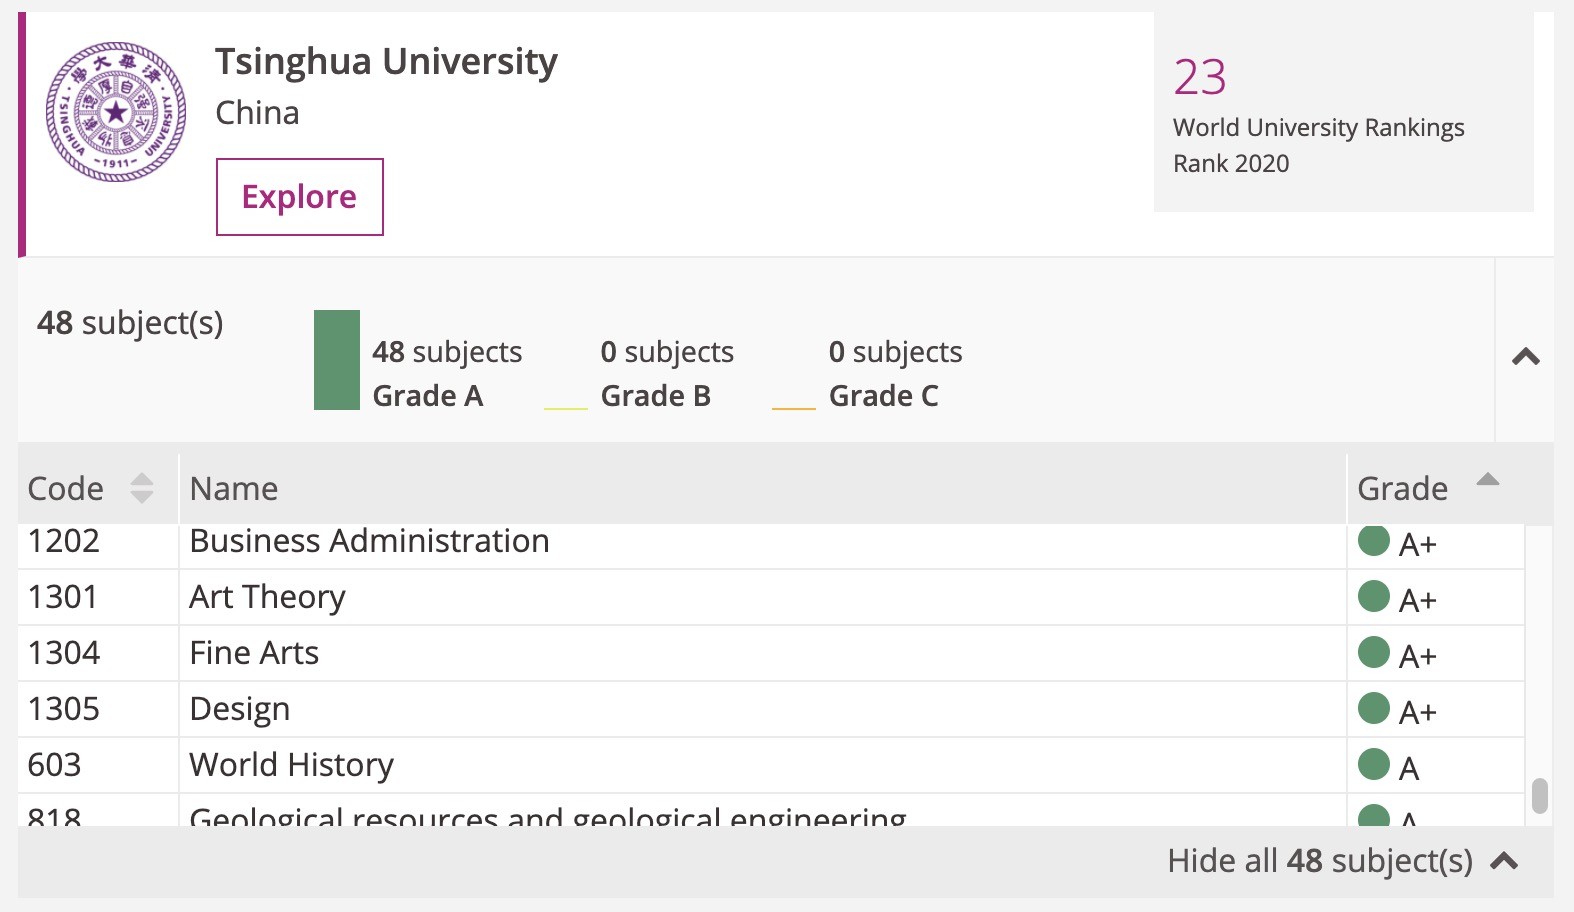The height and width of the screenshot is (912, 1574).
Task: Click the Explore button
Action: [x=299, y=197]
